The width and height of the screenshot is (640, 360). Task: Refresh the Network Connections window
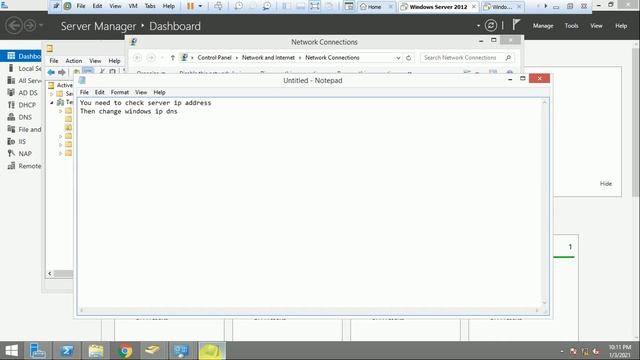click(408, 58)
